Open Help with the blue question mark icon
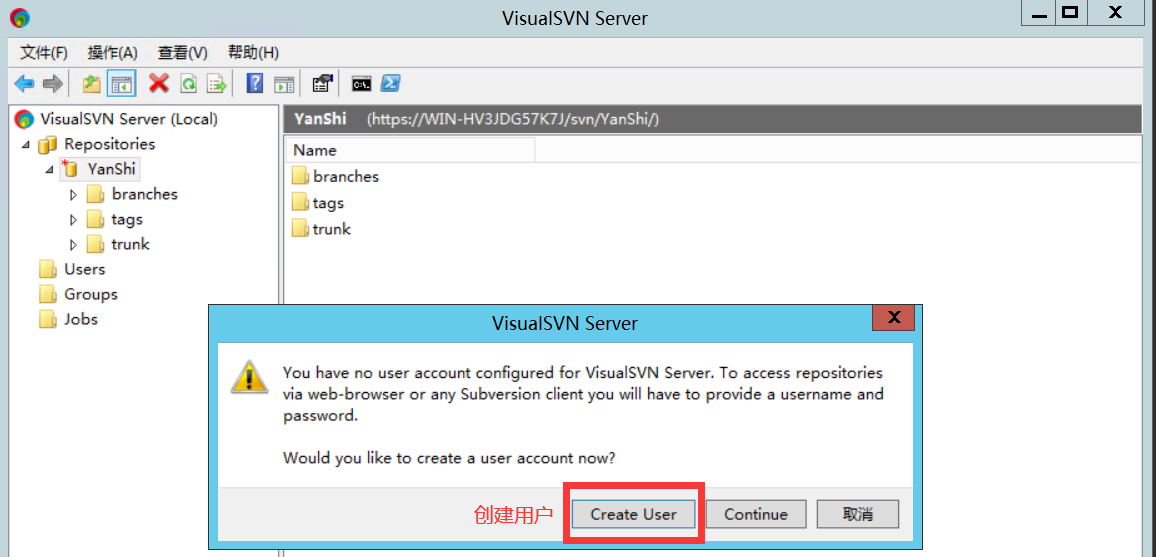Viewport: 1156px width, 557px height. click(254, 83)
